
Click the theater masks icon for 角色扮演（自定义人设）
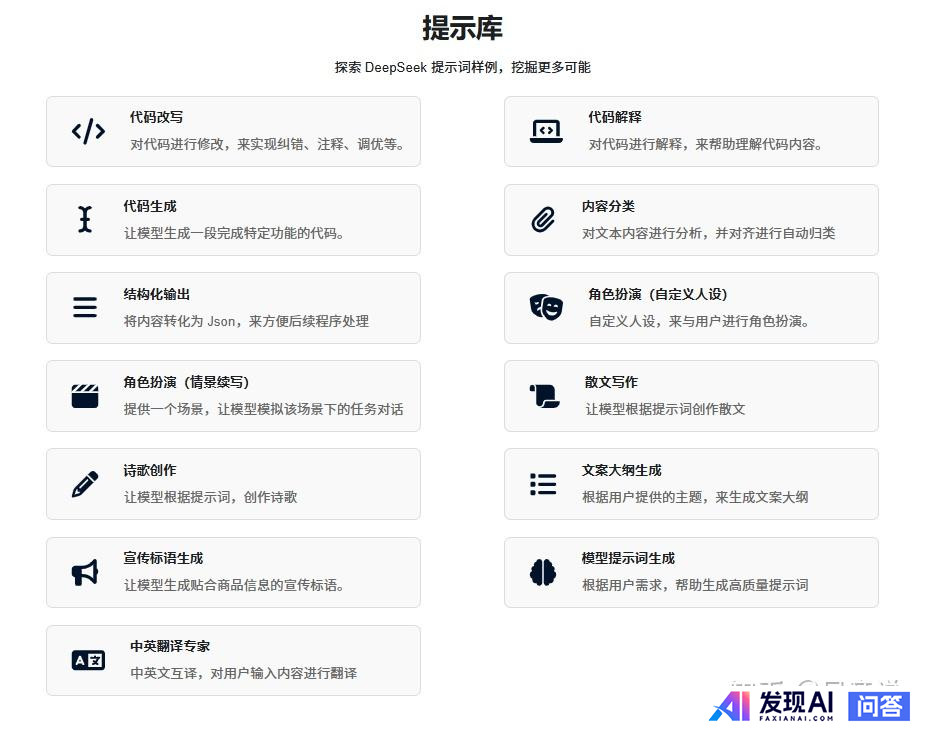(x=546, y=307)
